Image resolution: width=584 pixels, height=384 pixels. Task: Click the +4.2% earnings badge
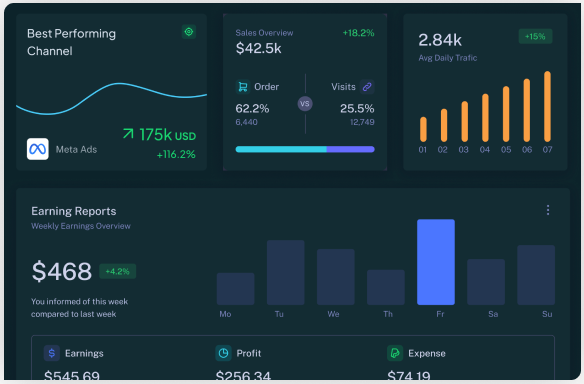[117, 271]
